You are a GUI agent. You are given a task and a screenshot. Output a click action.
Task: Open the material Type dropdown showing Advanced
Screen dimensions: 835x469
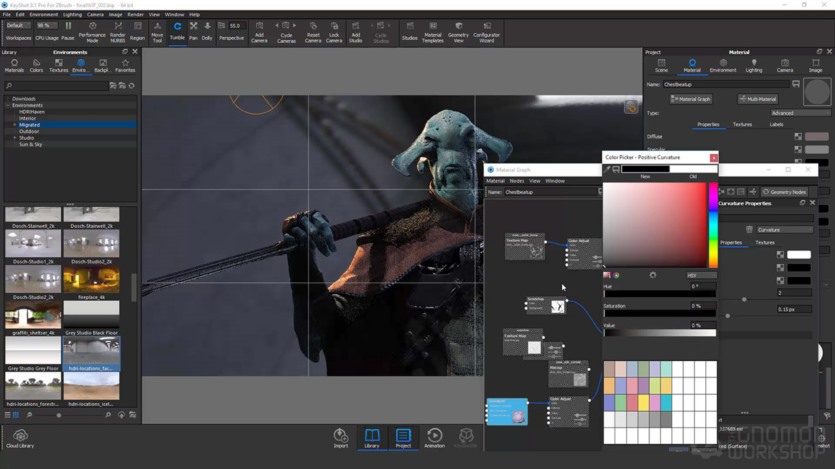[800, 113]
